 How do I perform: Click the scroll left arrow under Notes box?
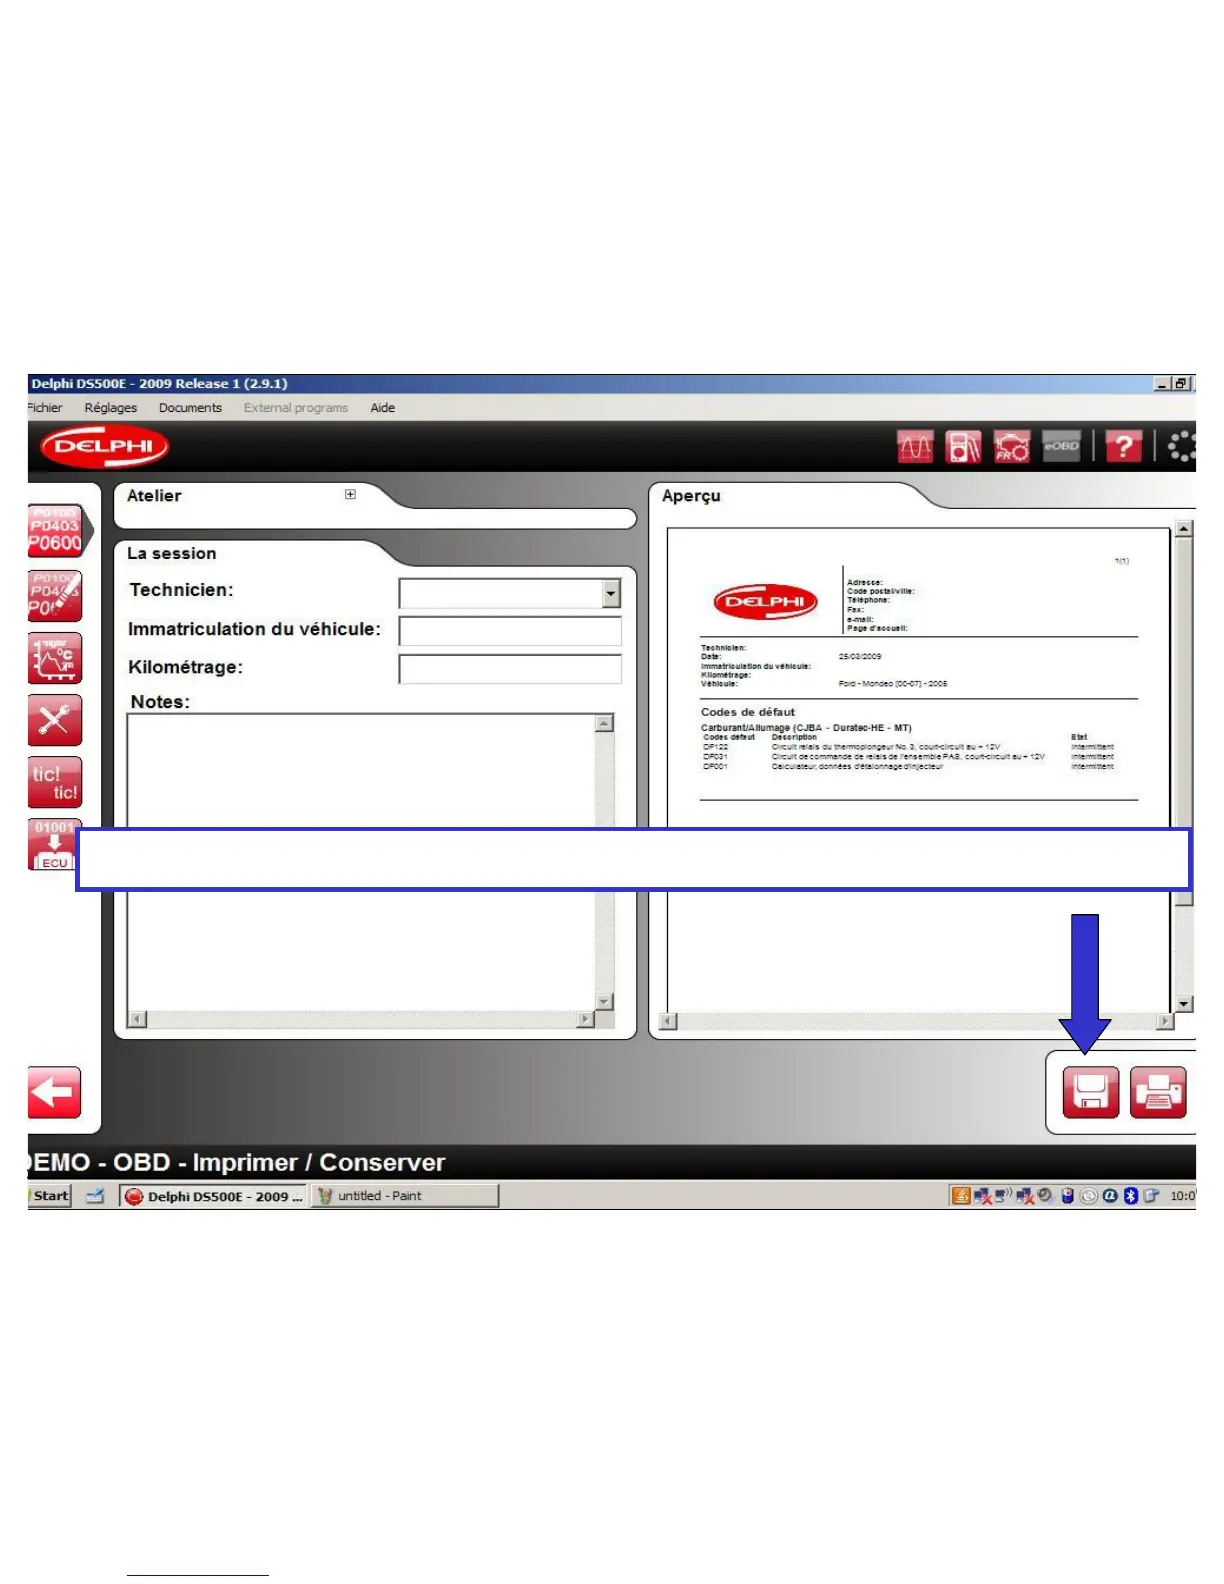[138, 1019]
